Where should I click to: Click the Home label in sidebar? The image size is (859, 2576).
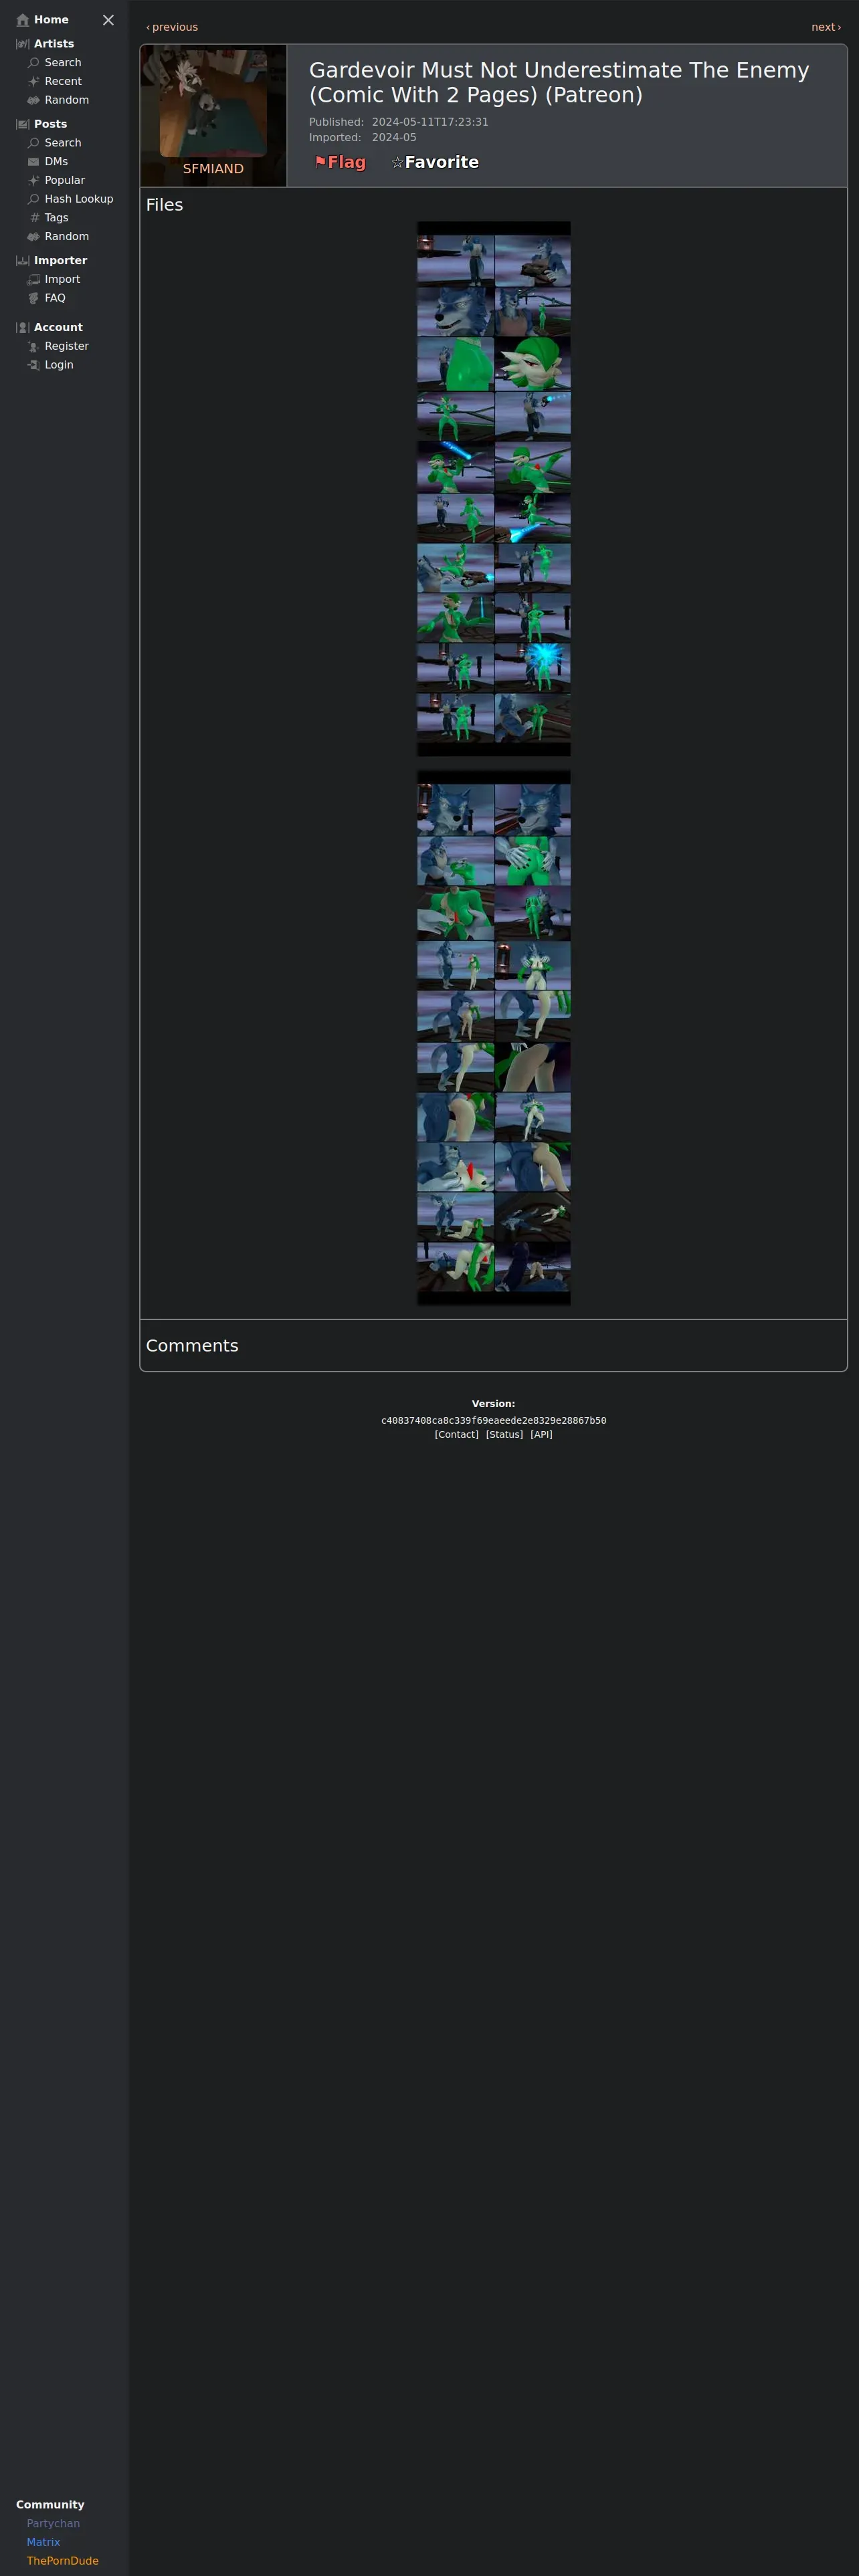51,20
